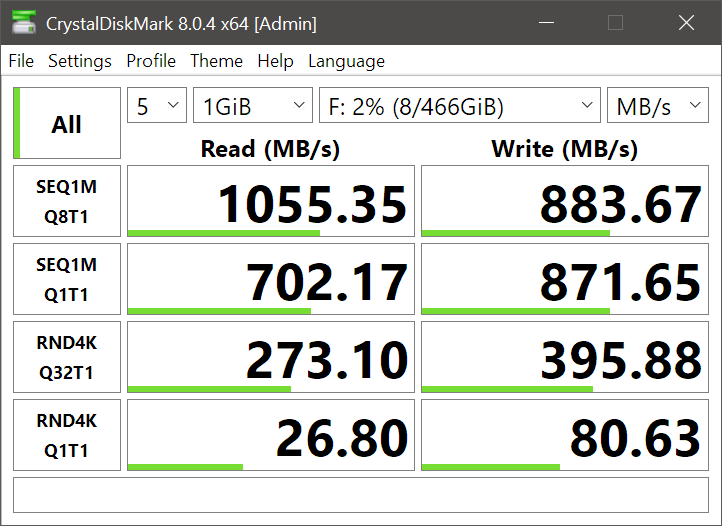Click the 395.88 write result
Viewport: 722px width, 526px height.
pos(565,357)
